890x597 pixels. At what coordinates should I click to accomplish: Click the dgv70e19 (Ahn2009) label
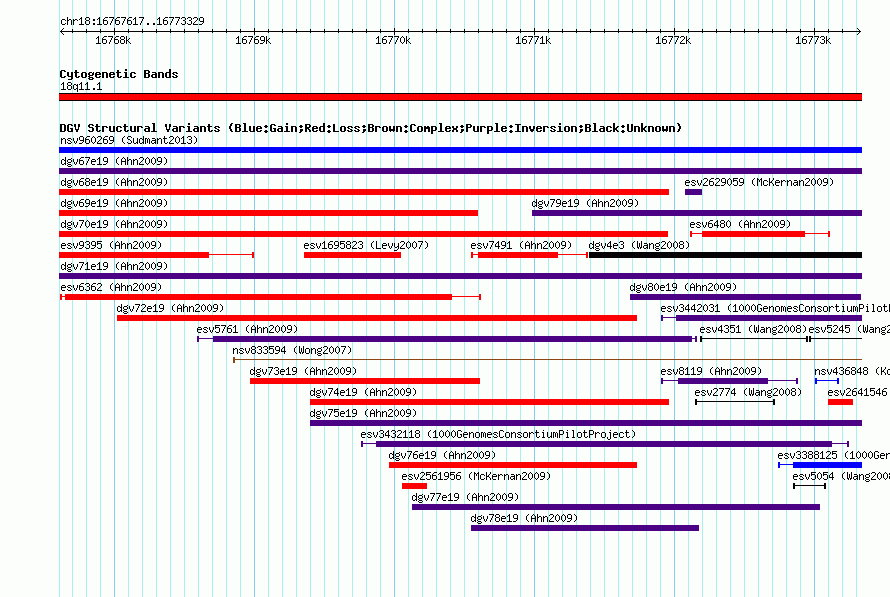point(114,224)
